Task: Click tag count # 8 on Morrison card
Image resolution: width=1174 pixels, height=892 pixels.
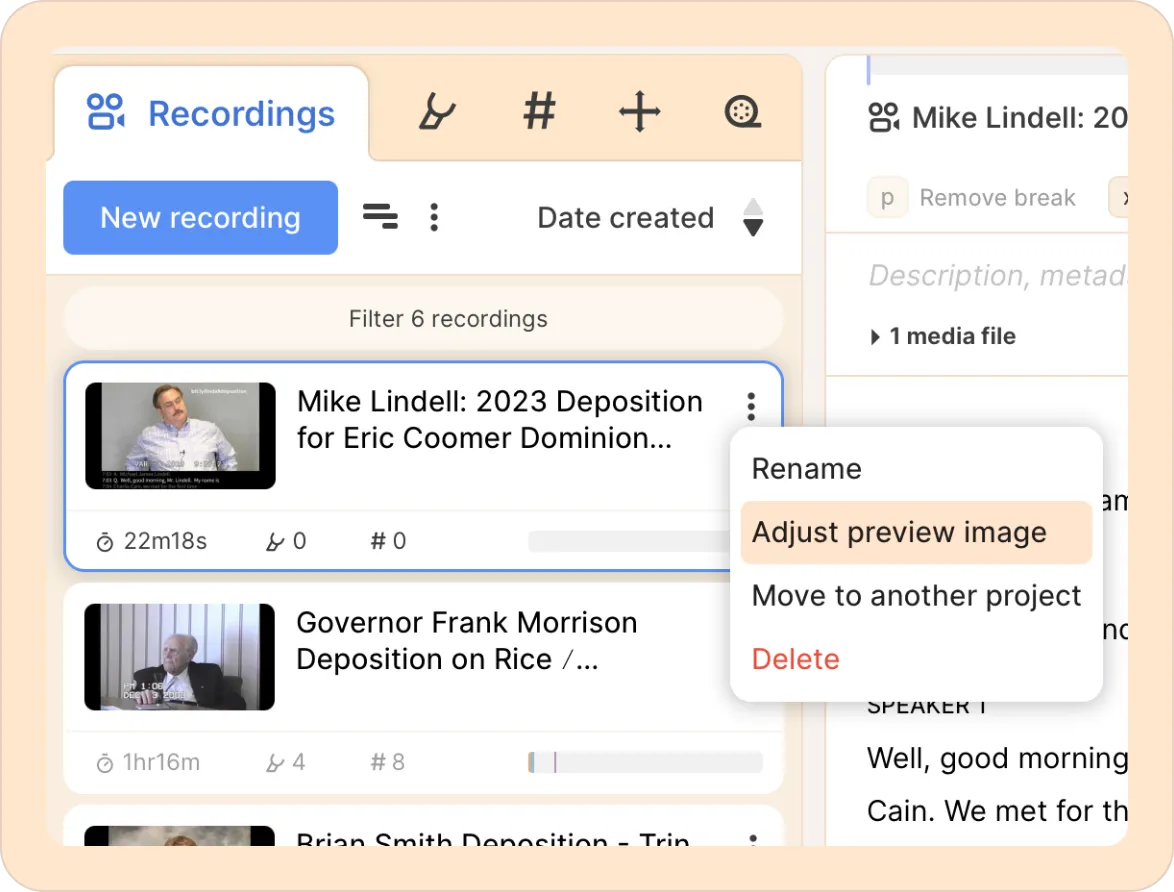Action: pos(388,762)
